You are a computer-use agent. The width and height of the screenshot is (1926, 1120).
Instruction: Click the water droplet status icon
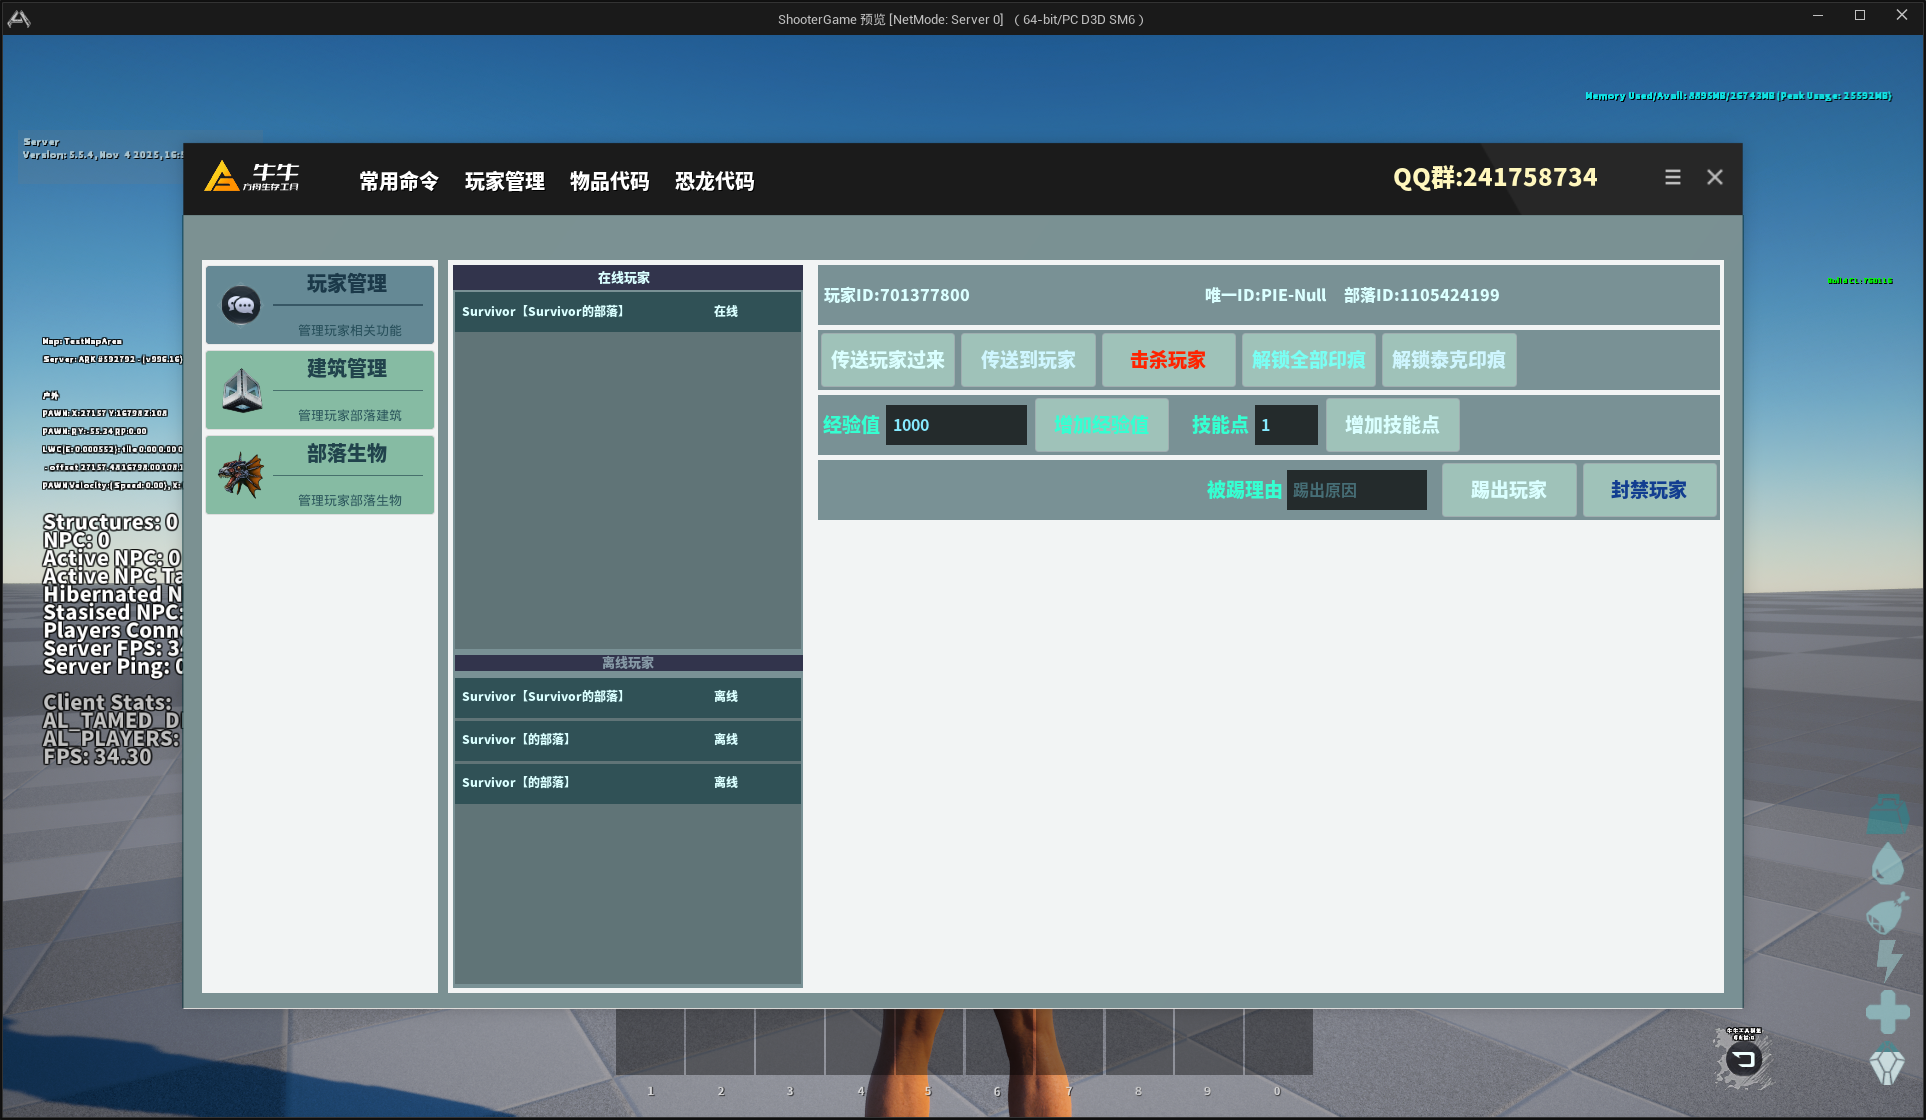pos(1887,863)
